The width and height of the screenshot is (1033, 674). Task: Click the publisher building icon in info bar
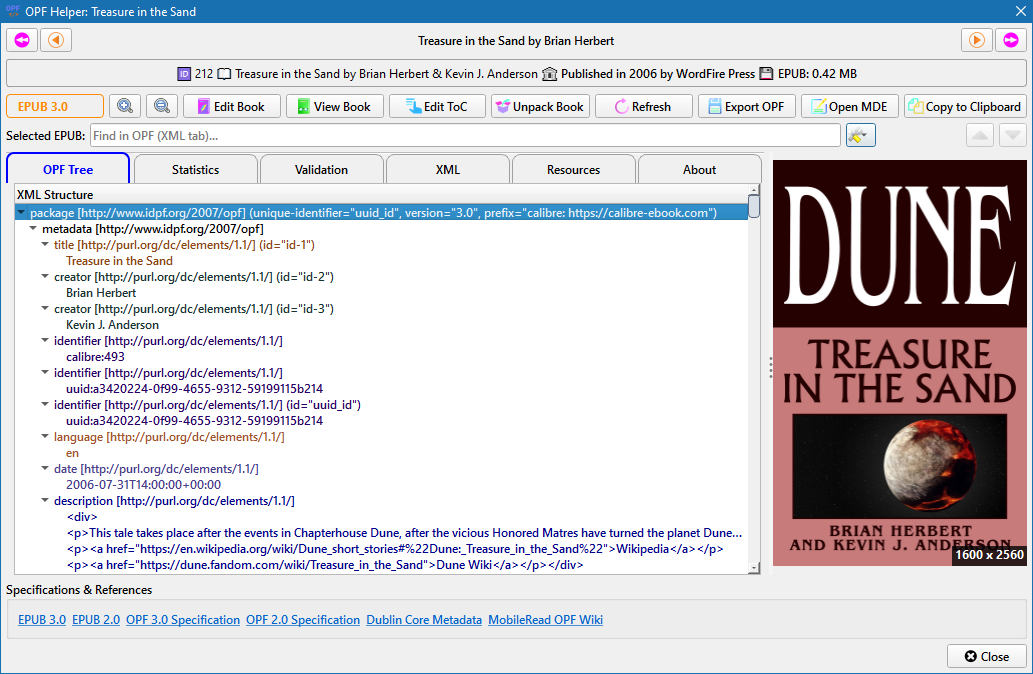(x=549, y=74)
